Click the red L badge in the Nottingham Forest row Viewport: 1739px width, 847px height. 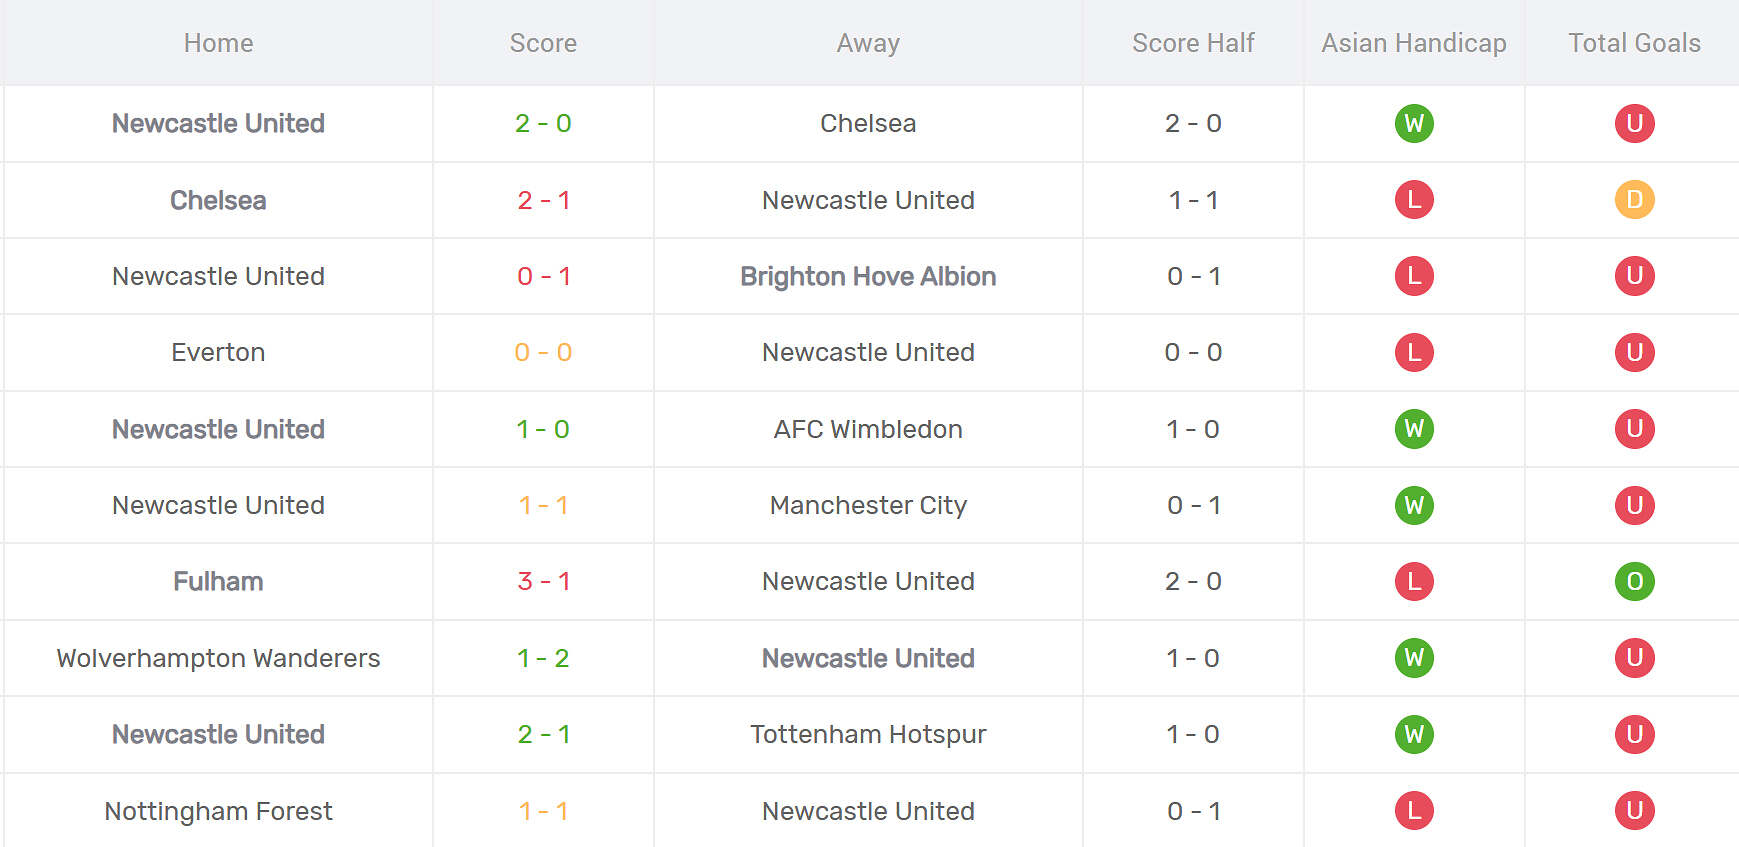coord(1413,811)
